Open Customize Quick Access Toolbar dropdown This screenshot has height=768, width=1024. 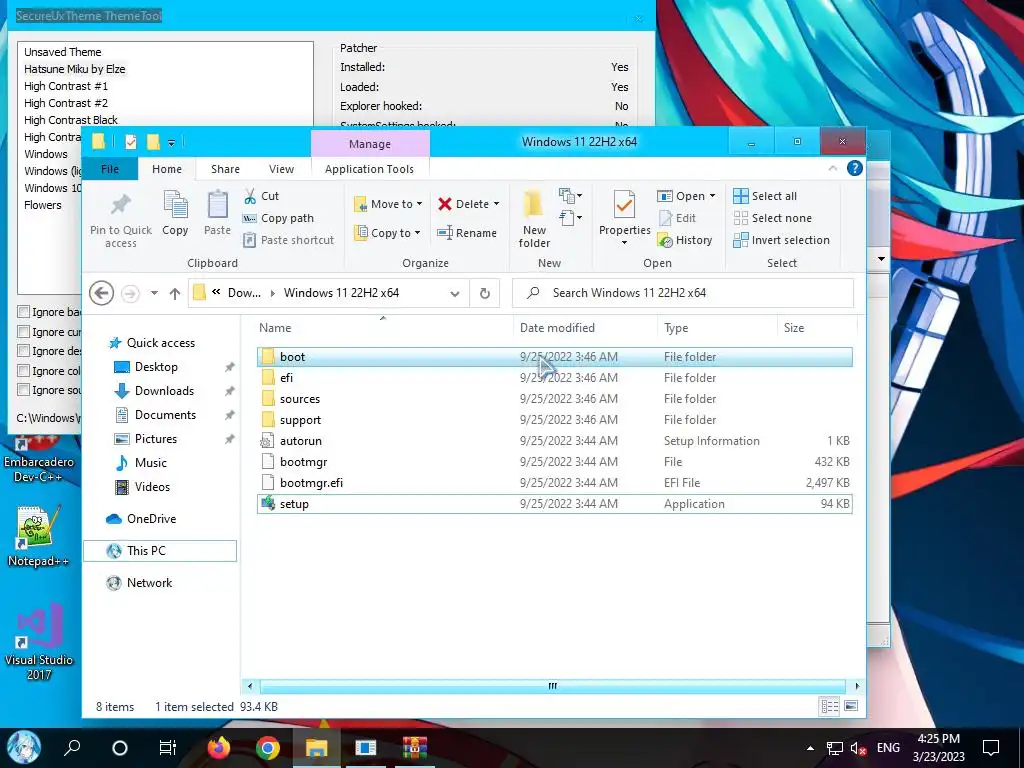(171, 142)
